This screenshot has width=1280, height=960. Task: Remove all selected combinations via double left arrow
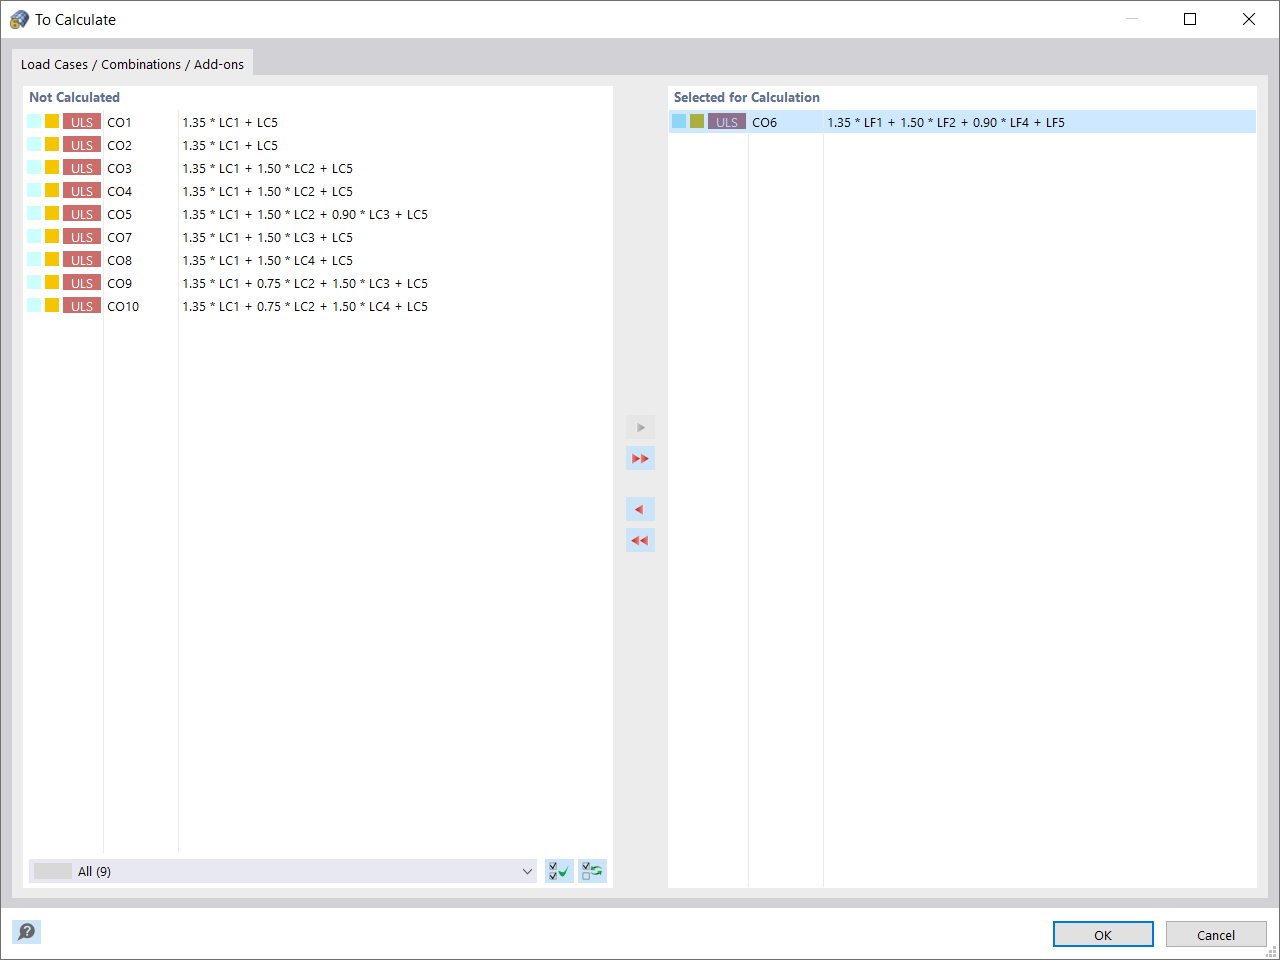click(640, 540)
